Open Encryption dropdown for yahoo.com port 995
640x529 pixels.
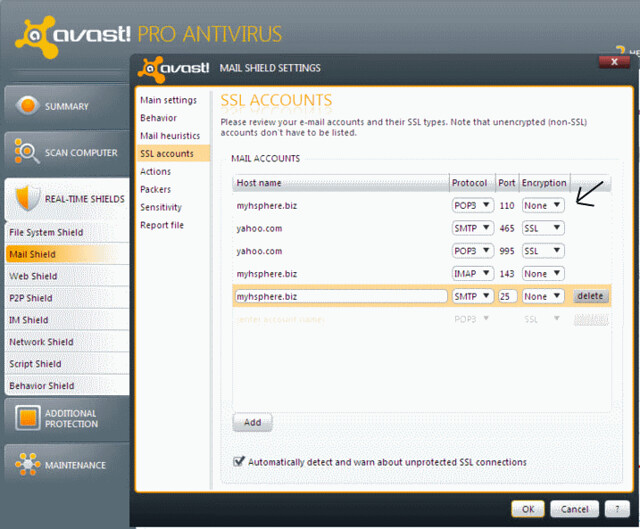click(543, 251)
